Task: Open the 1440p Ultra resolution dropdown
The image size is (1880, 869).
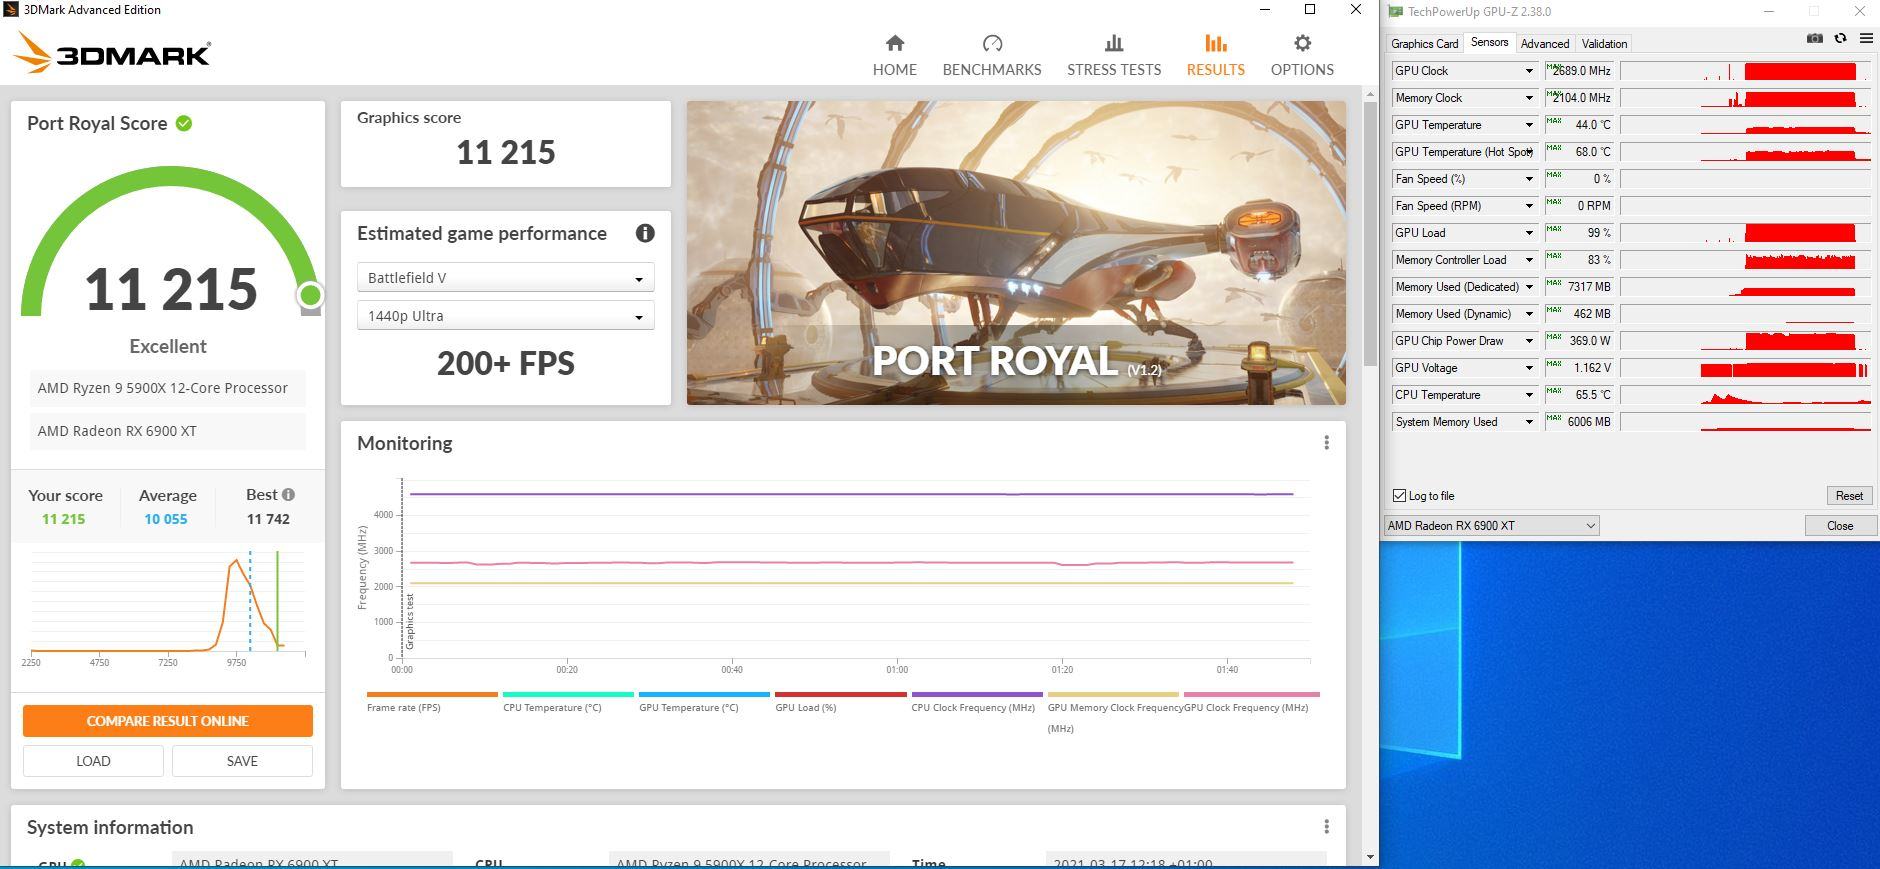Action: 506,315
